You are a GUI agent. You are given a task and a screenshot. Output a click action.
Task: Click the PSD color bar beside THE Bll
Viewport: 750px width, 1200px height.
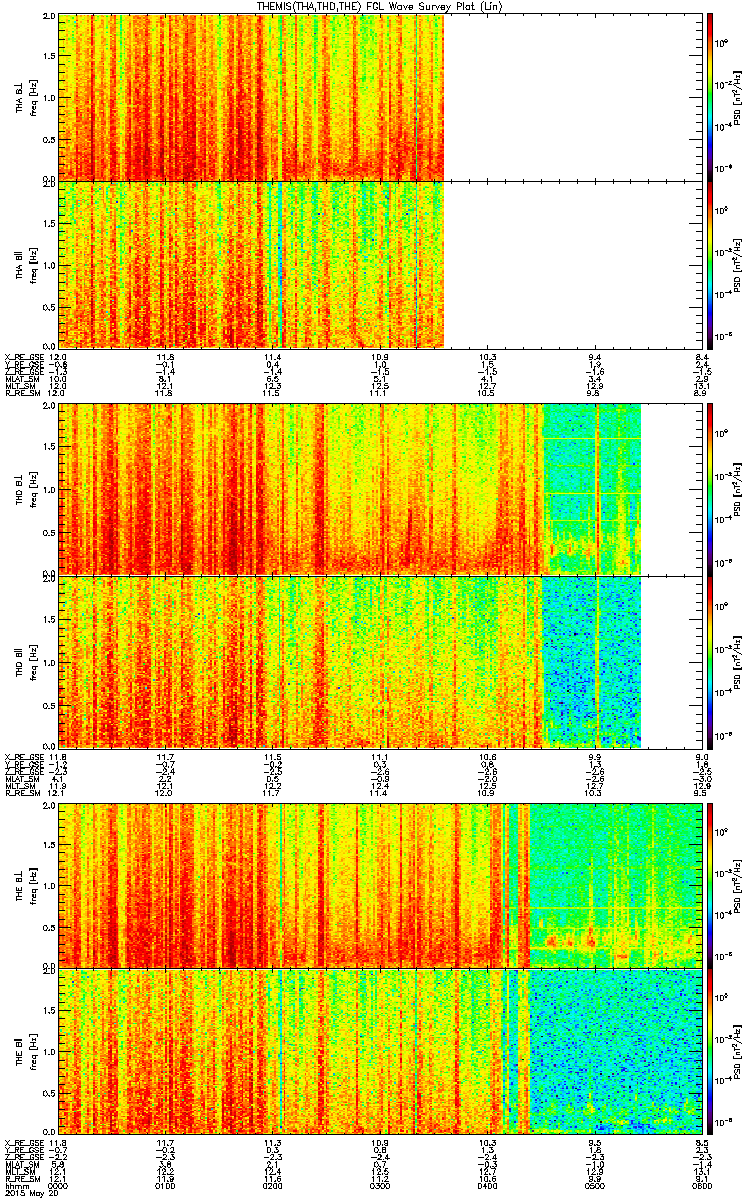[x=710, y=1050]
